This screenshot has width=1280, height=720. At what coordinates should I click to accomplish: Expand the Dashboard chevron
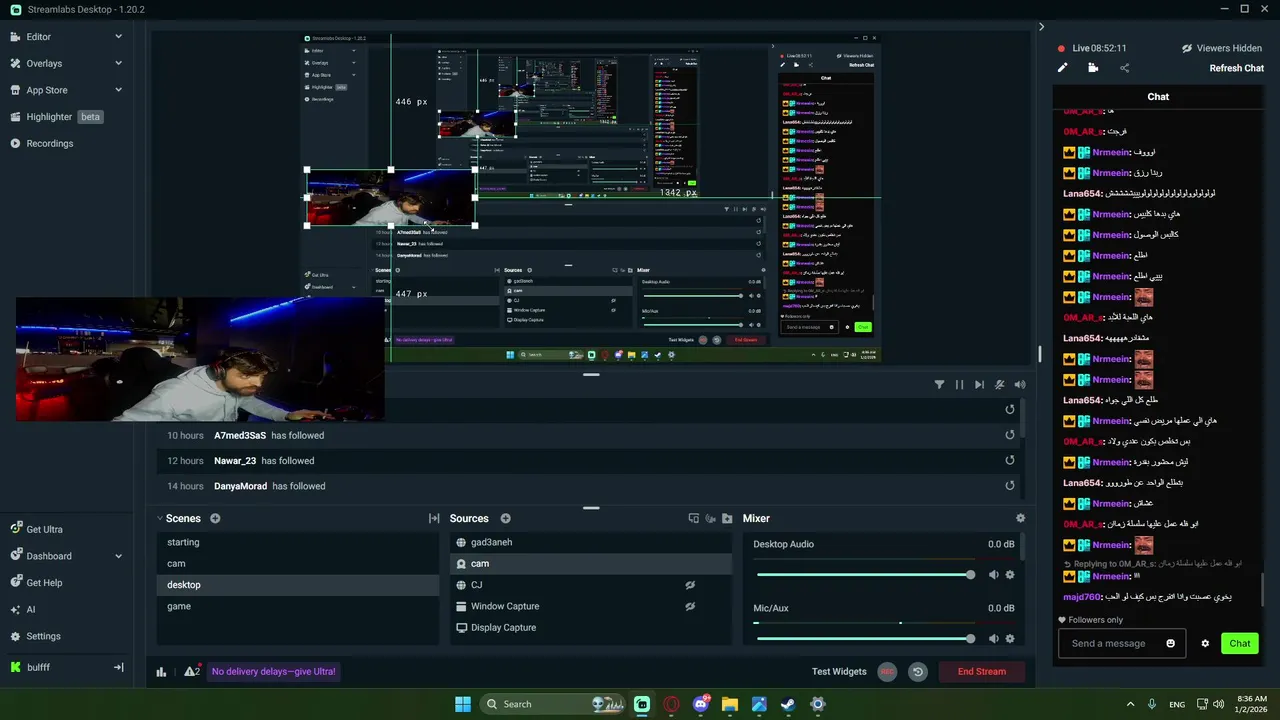tap(118, 556)
